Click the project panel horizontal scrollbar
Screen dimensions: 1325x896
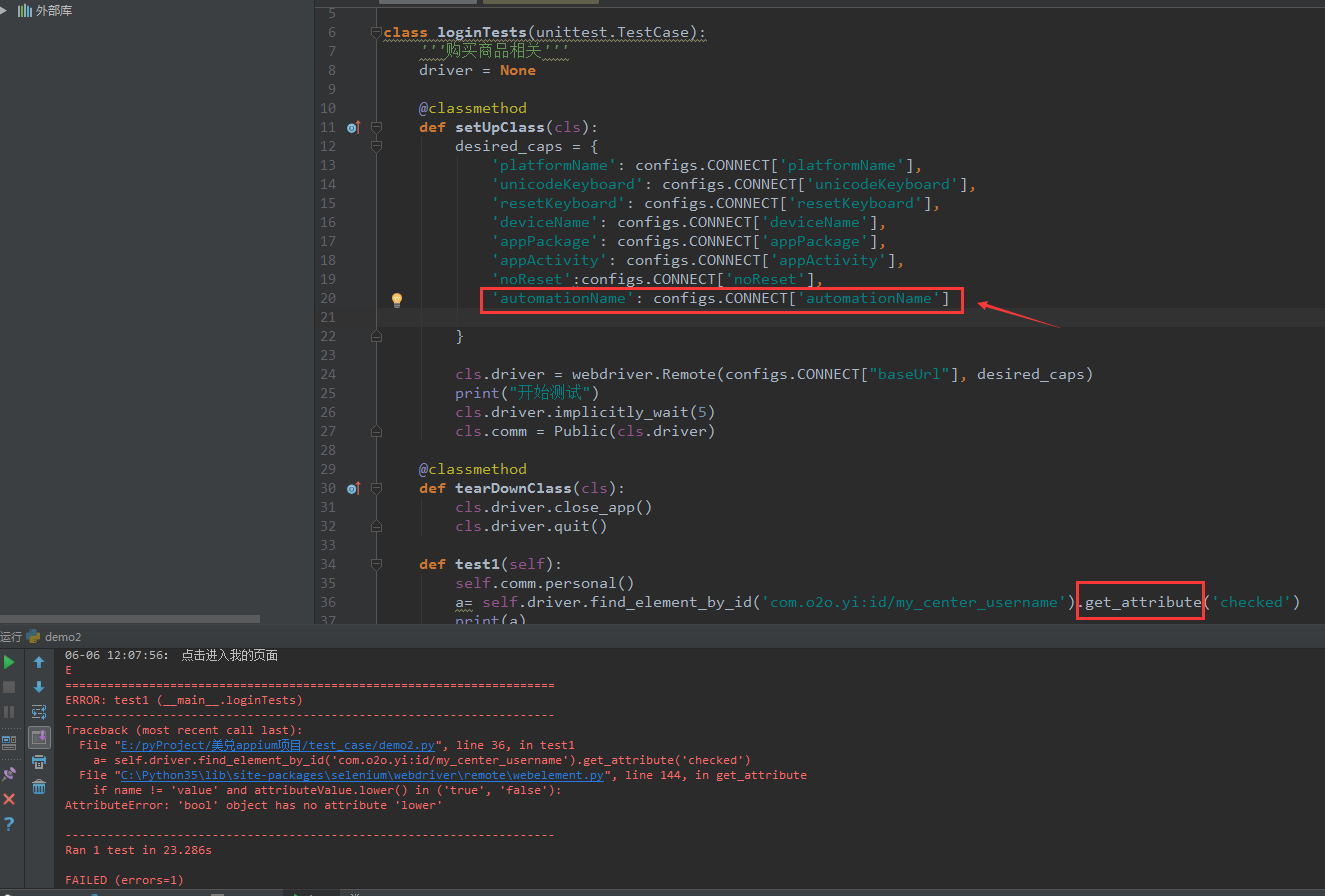pos(129,619)
